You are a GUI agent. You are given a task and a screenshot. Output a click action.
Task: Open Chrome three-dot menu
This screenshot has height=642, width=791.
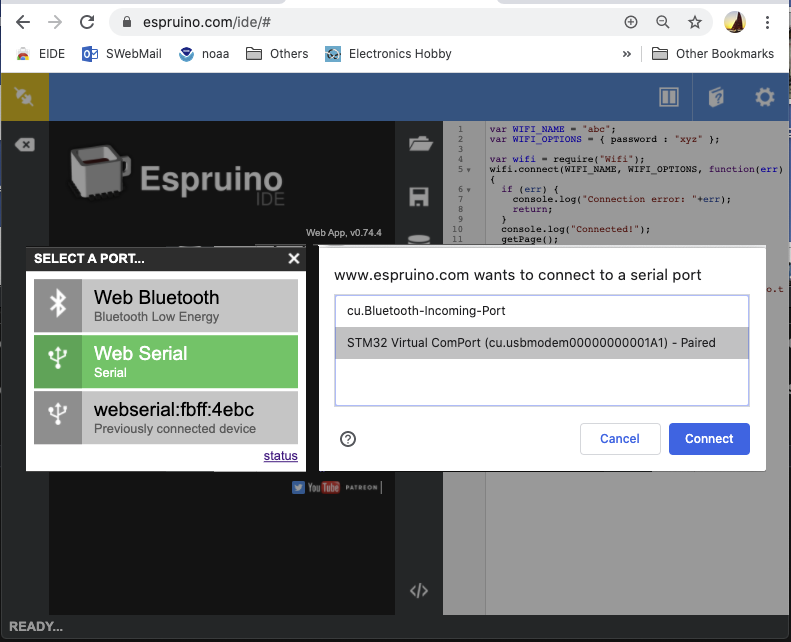[x=767, y=22]
